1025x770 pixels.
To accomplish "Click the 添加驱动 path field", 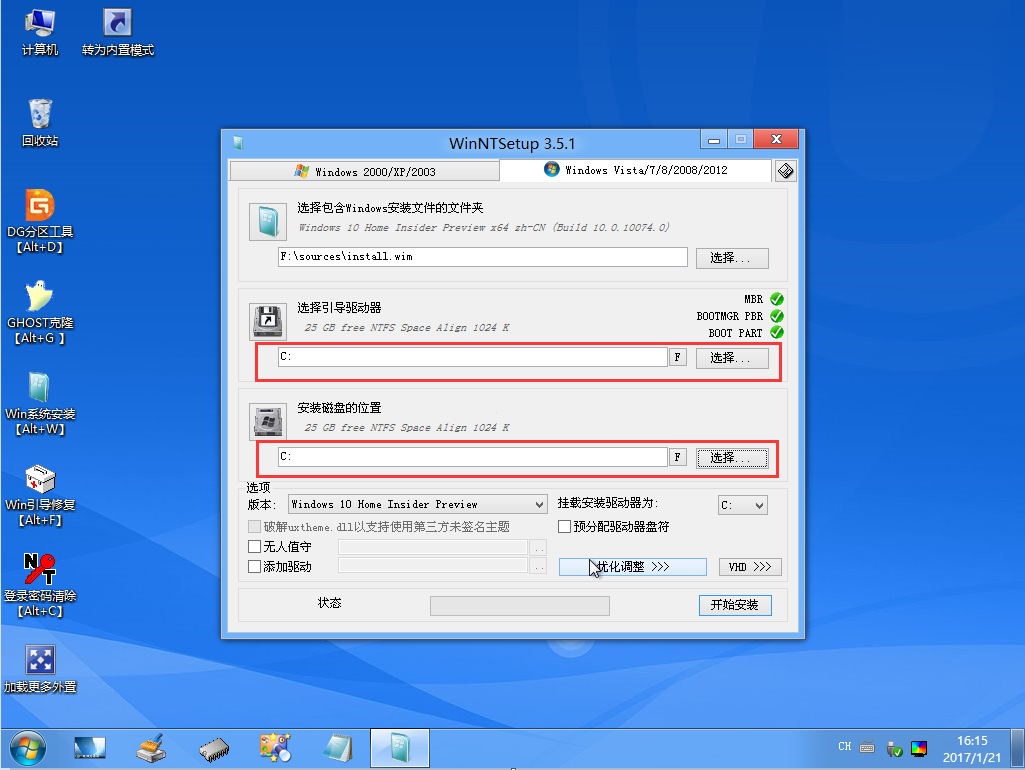I will 433,565.
